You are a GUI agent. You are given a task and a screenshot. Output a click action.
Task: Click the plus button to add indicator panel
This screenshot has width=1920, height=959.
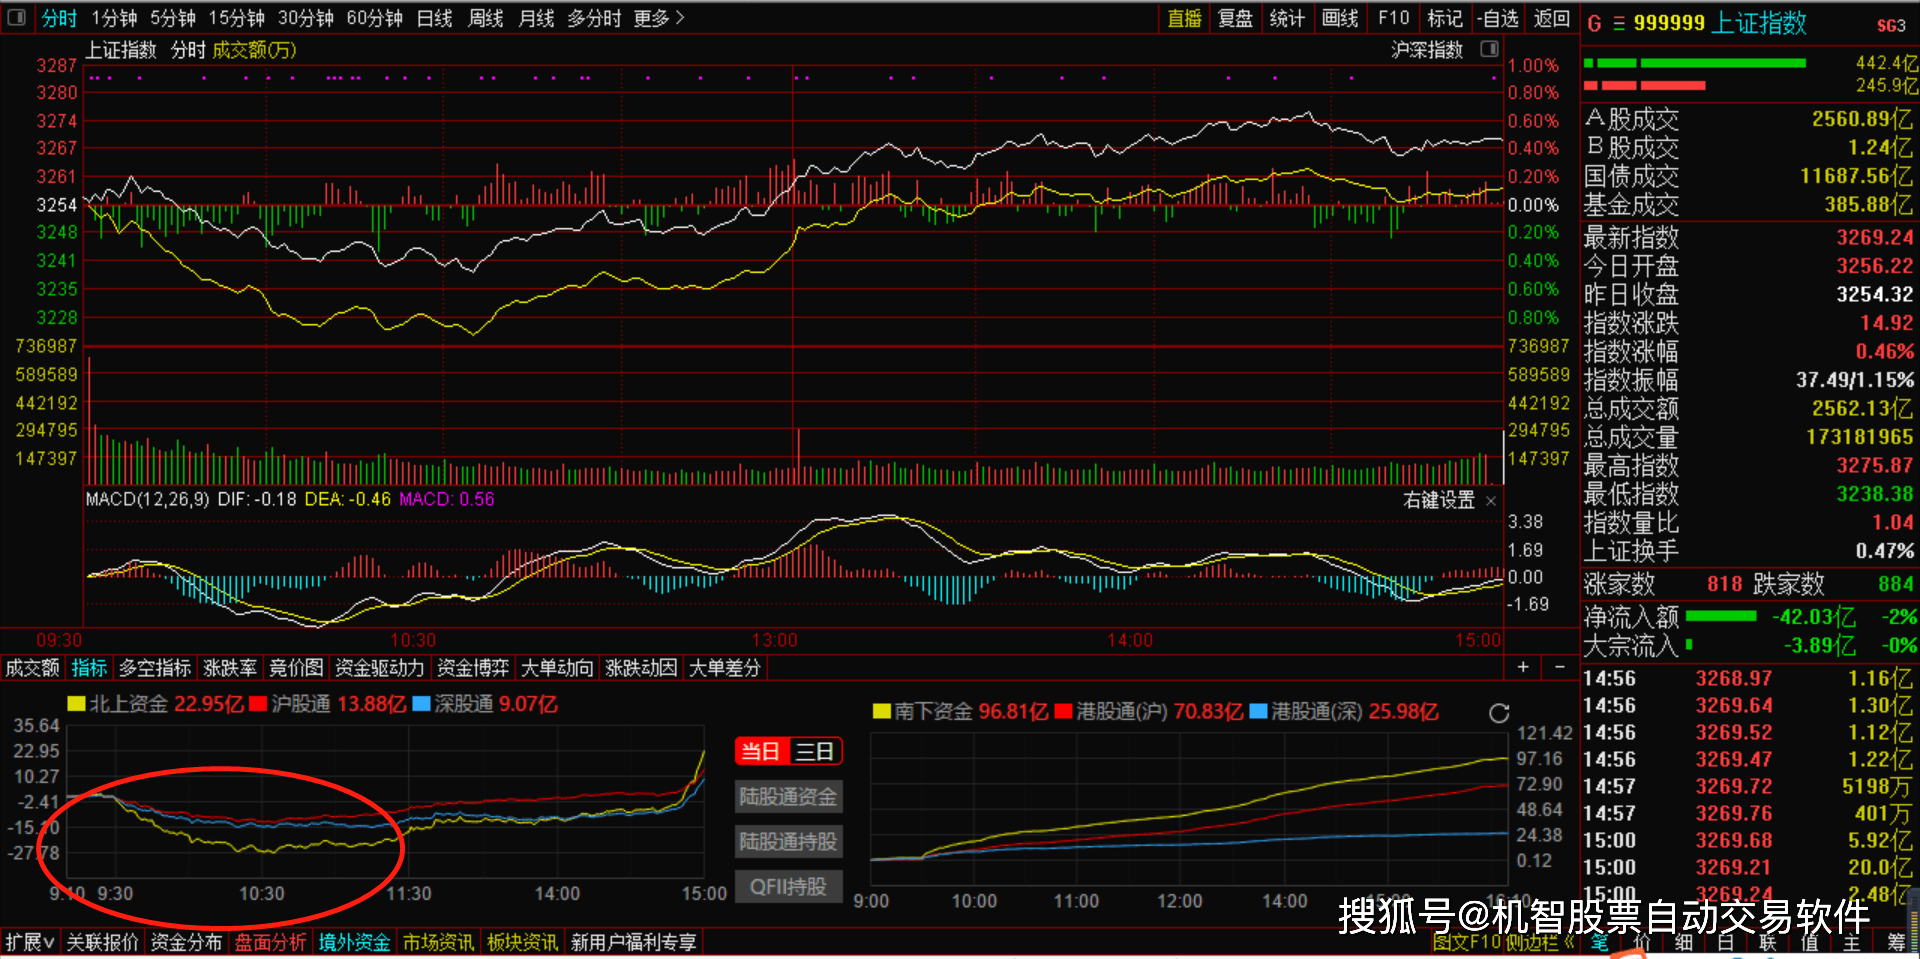coord(1523,667)
